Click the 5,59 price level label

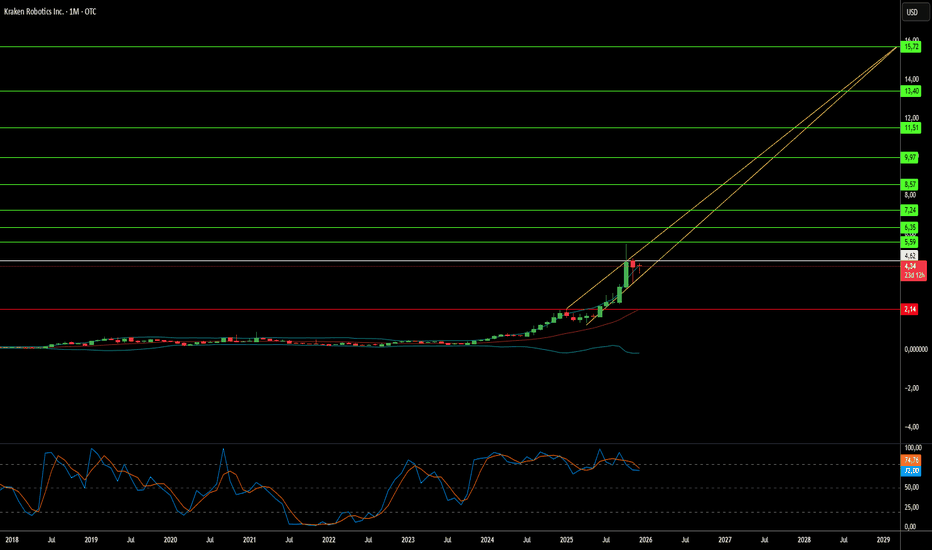(909, 242)
